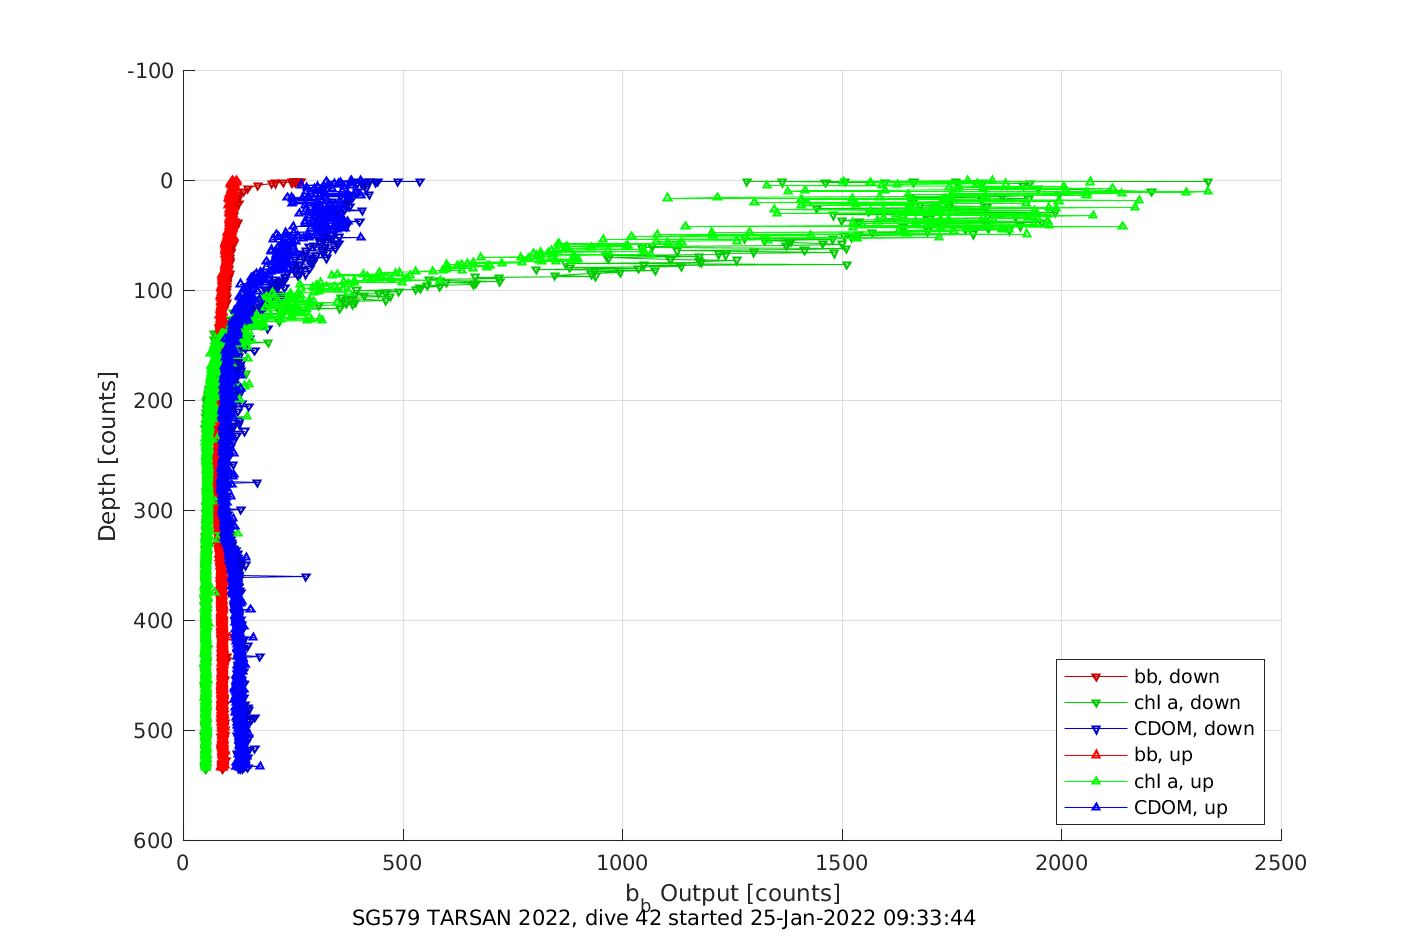Click the x-axis tick label 1000
The height and width of the screenshot is (945, 1417).
click(x=622, y=863)
